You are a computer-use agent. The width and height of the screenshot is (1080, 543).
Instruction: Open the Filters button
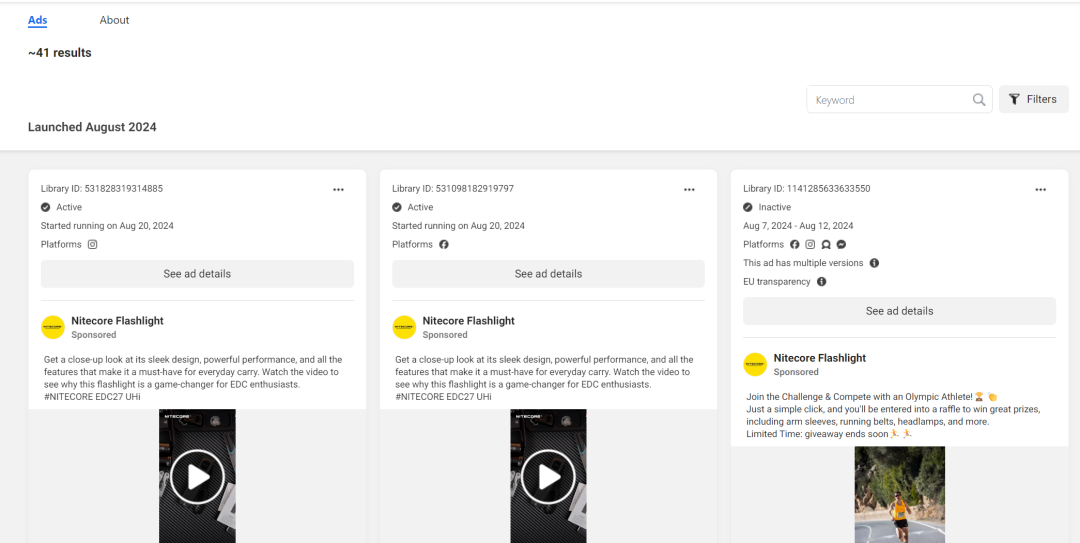click(1033, 99)
